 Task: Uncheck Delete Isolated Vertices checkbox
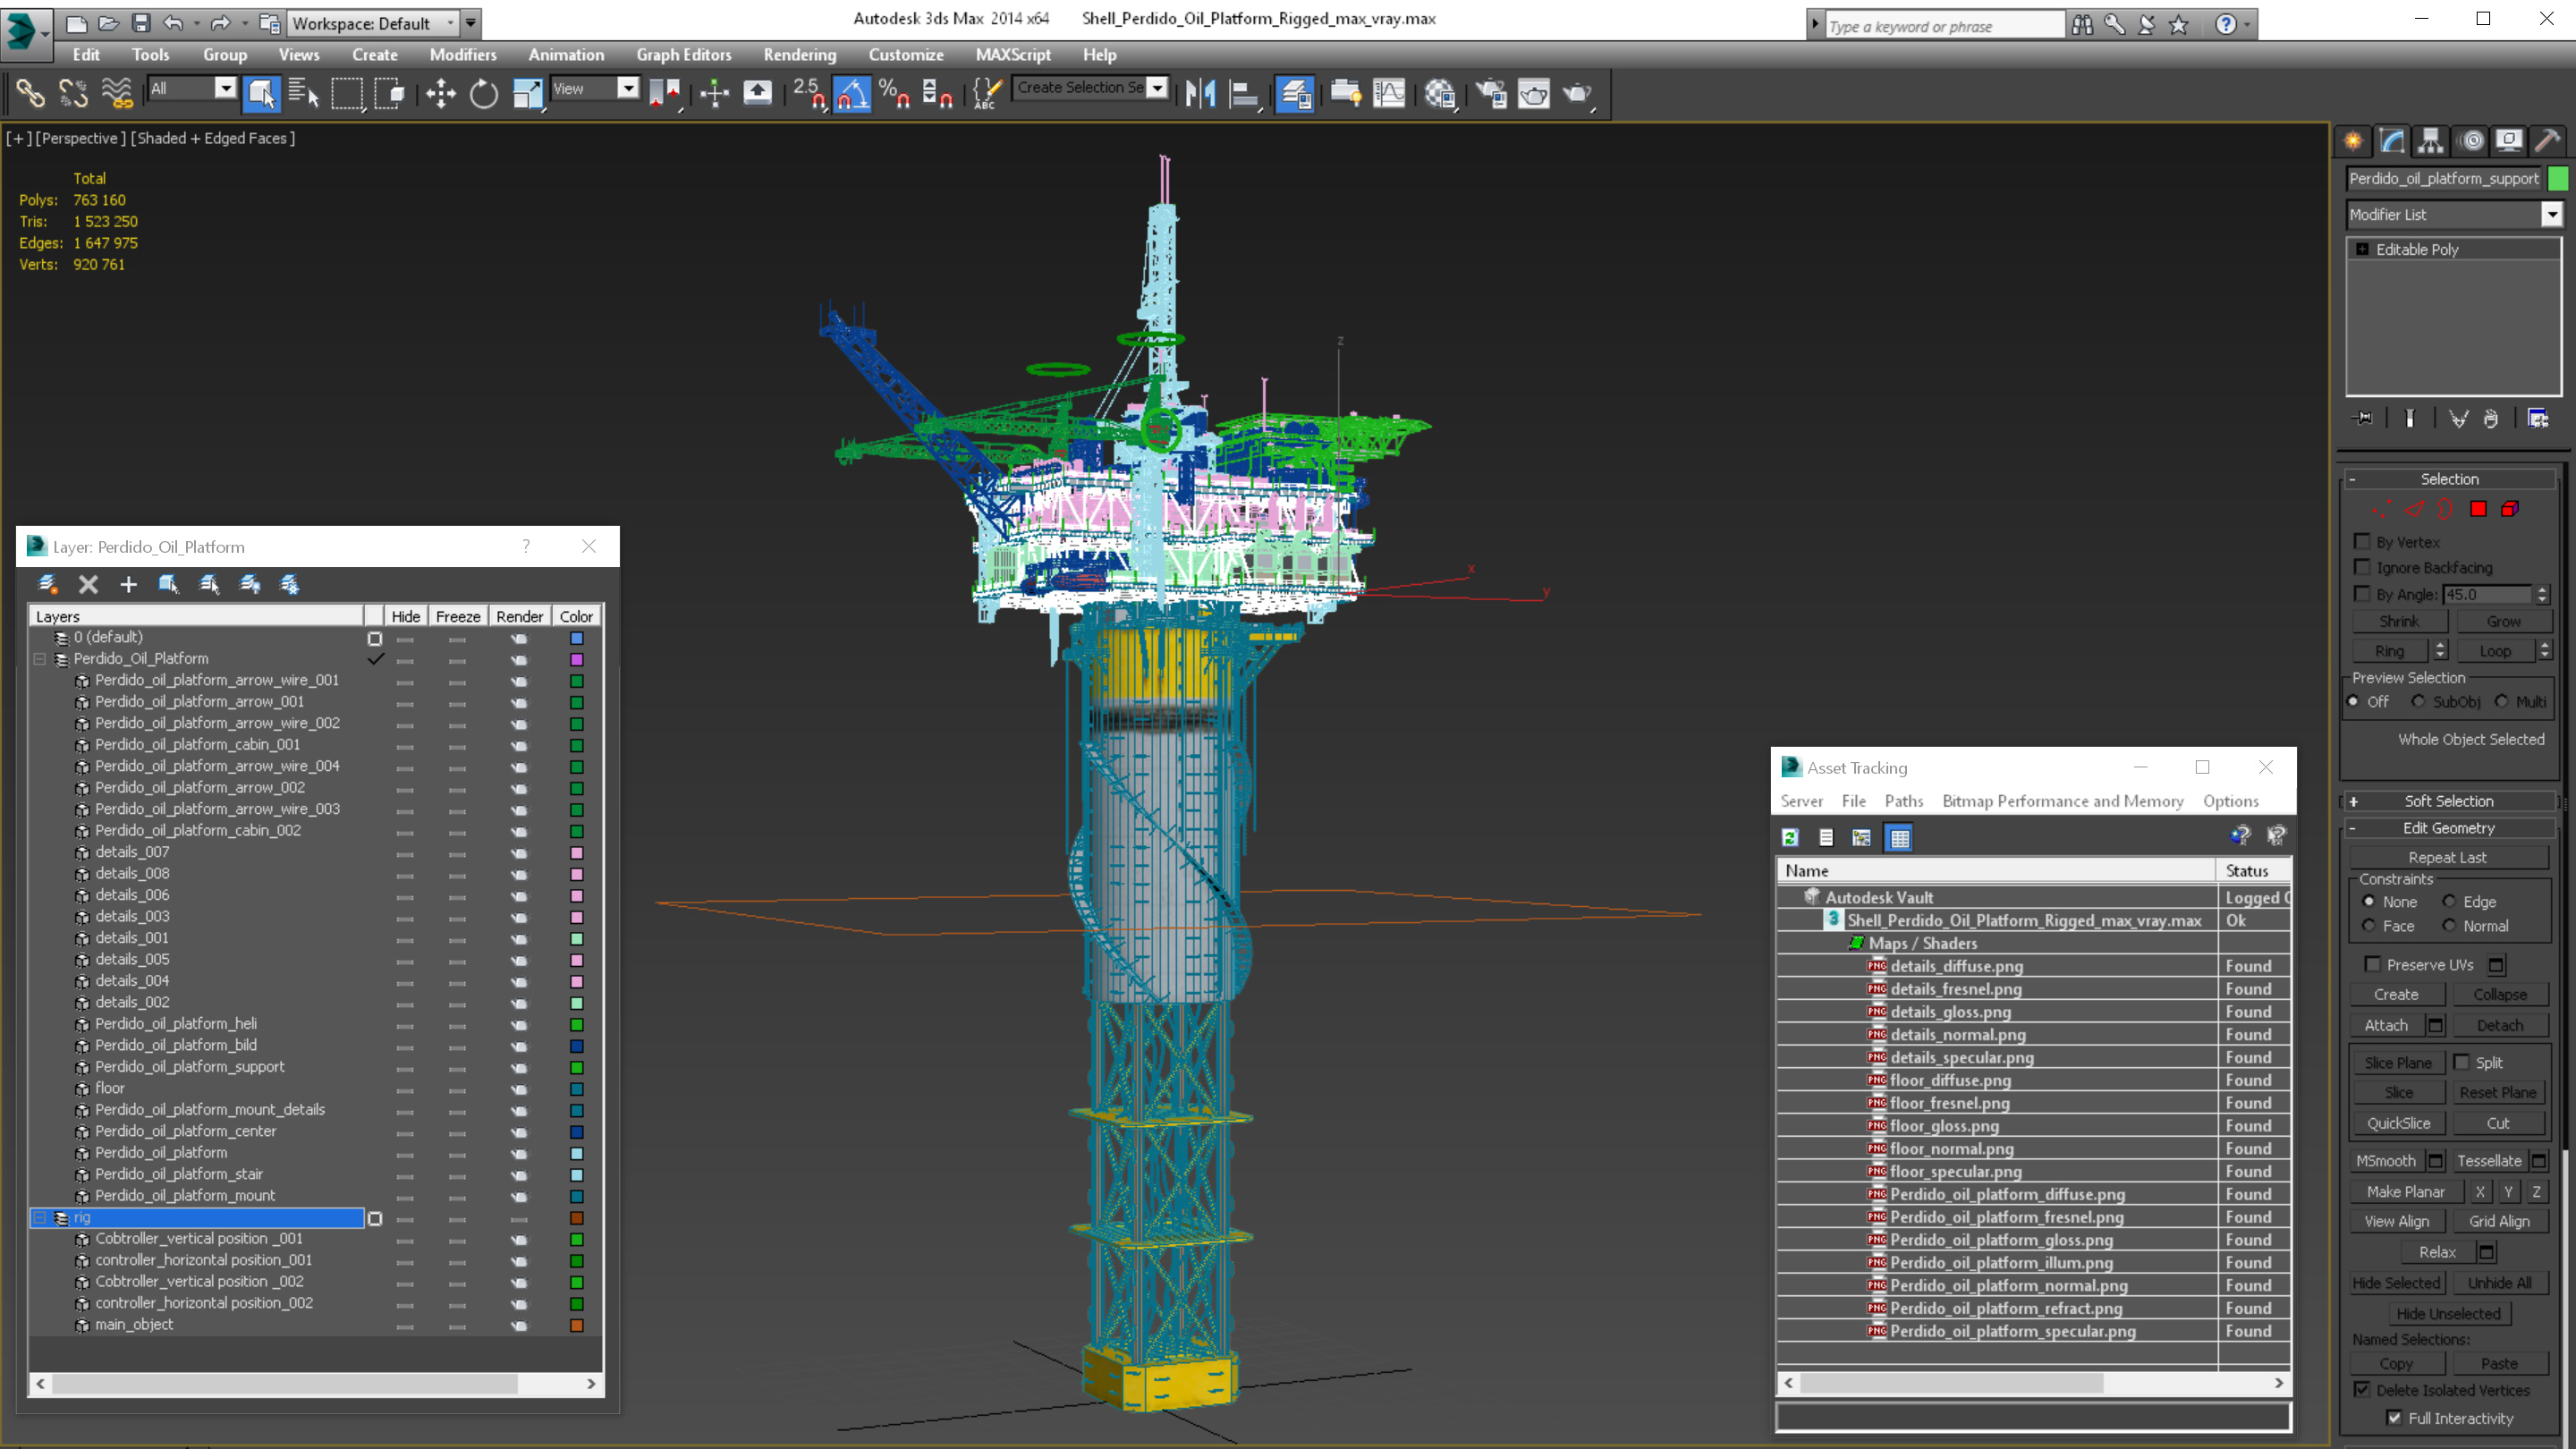pyautogui.click(x=2362, y=1390)
